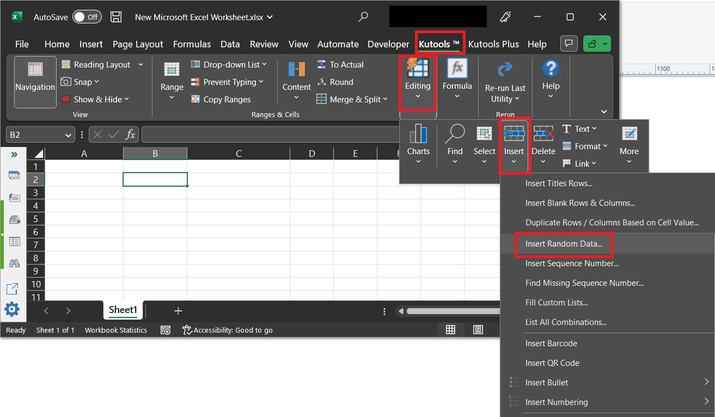Screen dimensions: 715x417
Task: Click the Save disk icon in title bar
Action: click(x=116, y=17)
